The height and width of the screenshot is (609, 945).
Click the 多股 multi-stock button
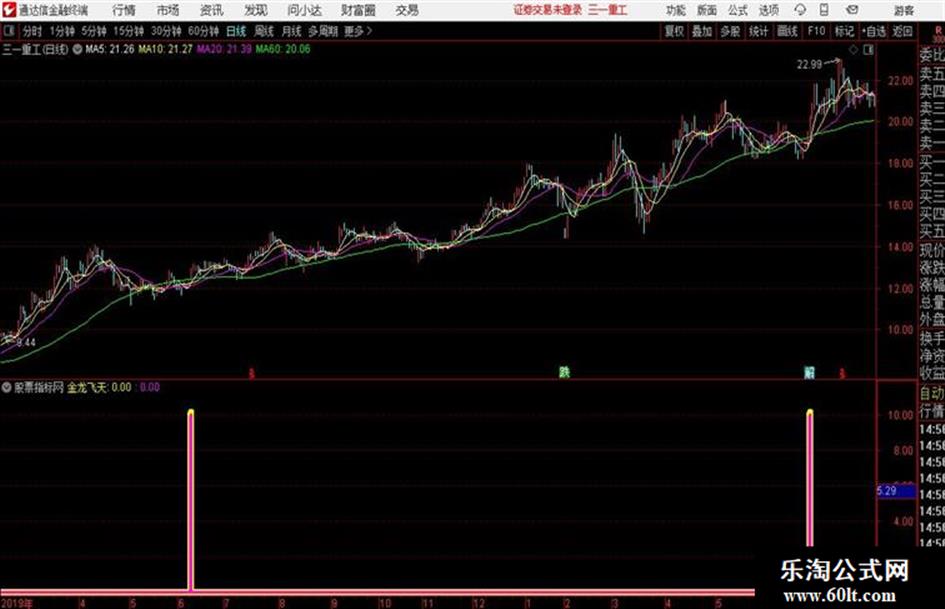tap(730, 31)
